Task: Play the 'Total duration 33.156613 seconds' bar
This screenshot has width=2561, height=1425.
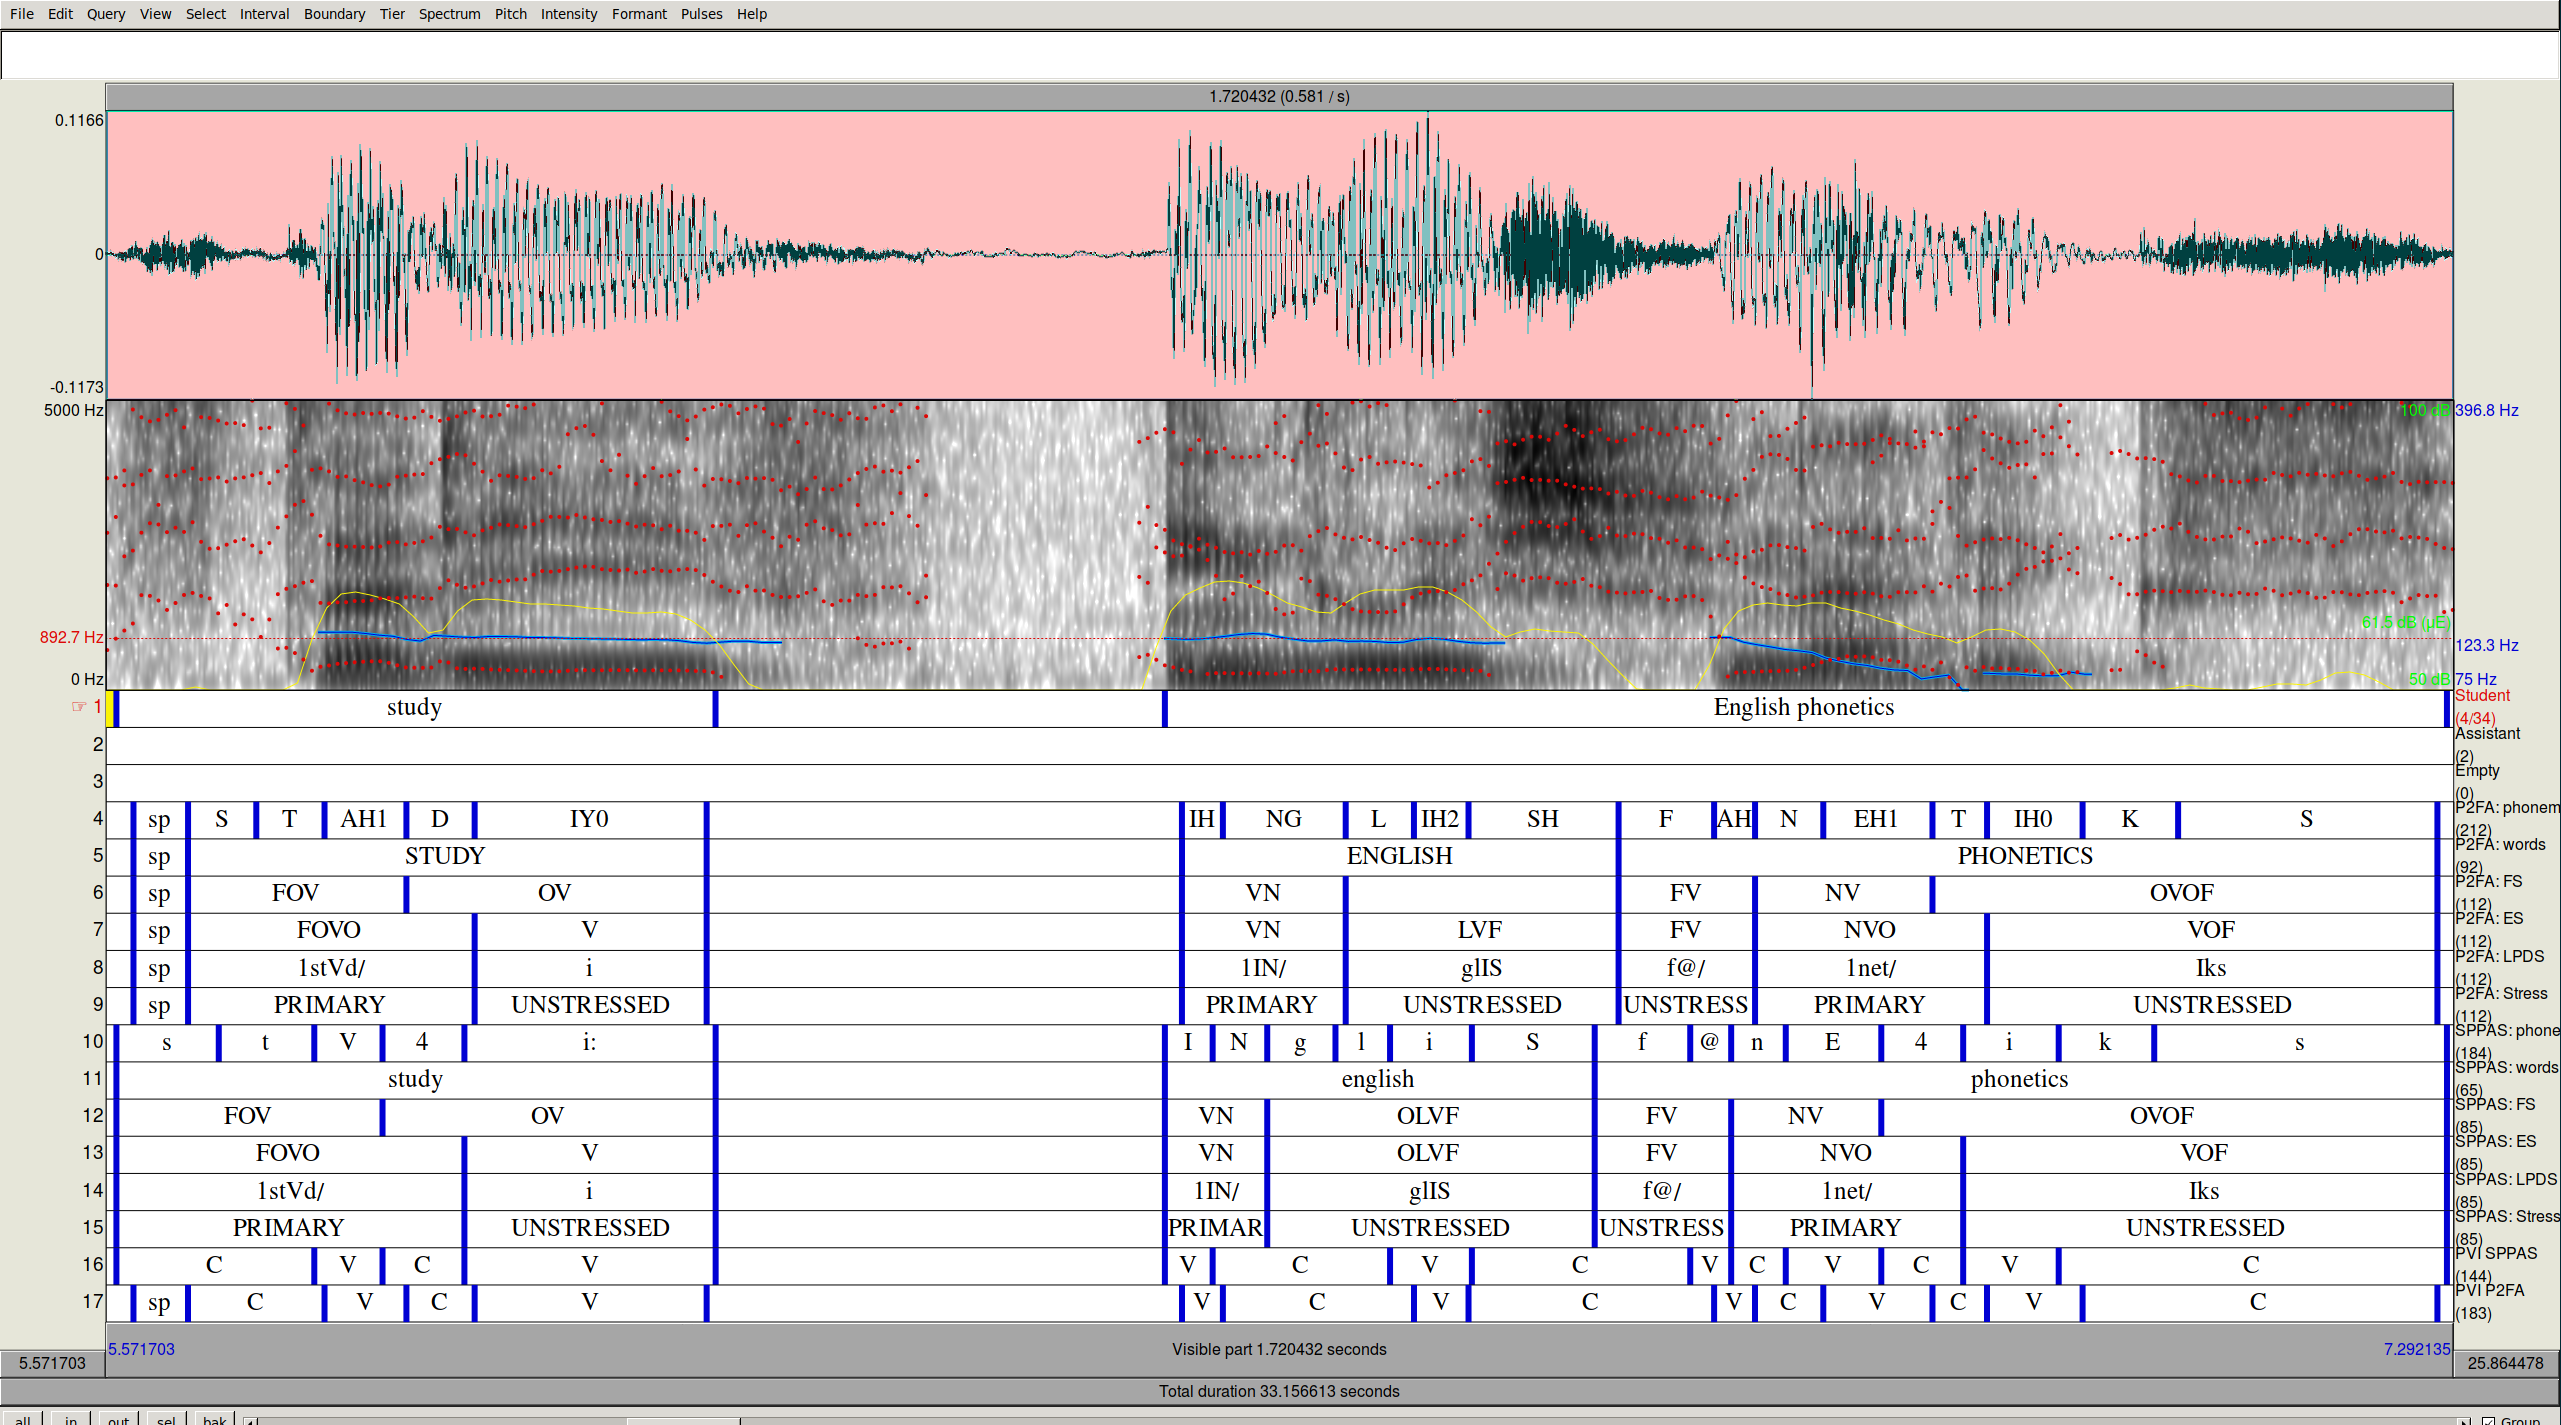Action: [1279, 1391]
